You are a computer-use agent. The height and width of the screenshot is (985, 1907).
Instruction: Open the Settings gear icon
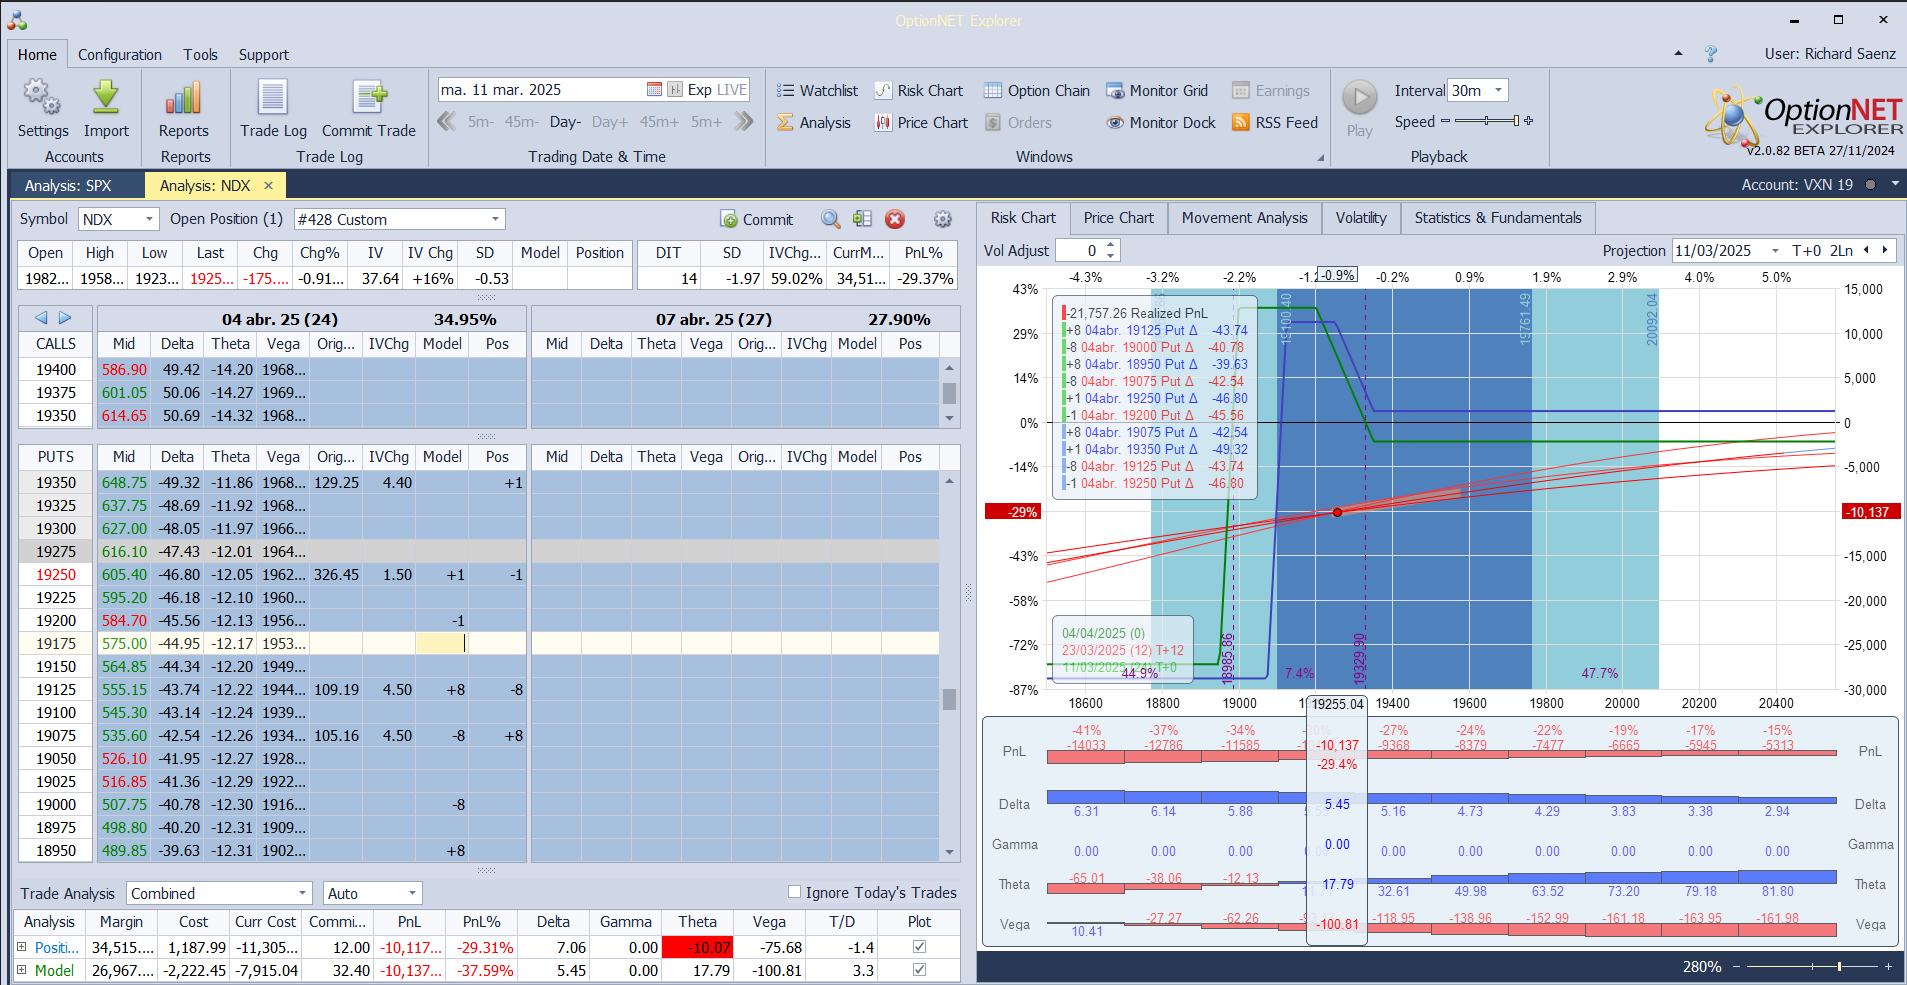click(x=42, y=97)
